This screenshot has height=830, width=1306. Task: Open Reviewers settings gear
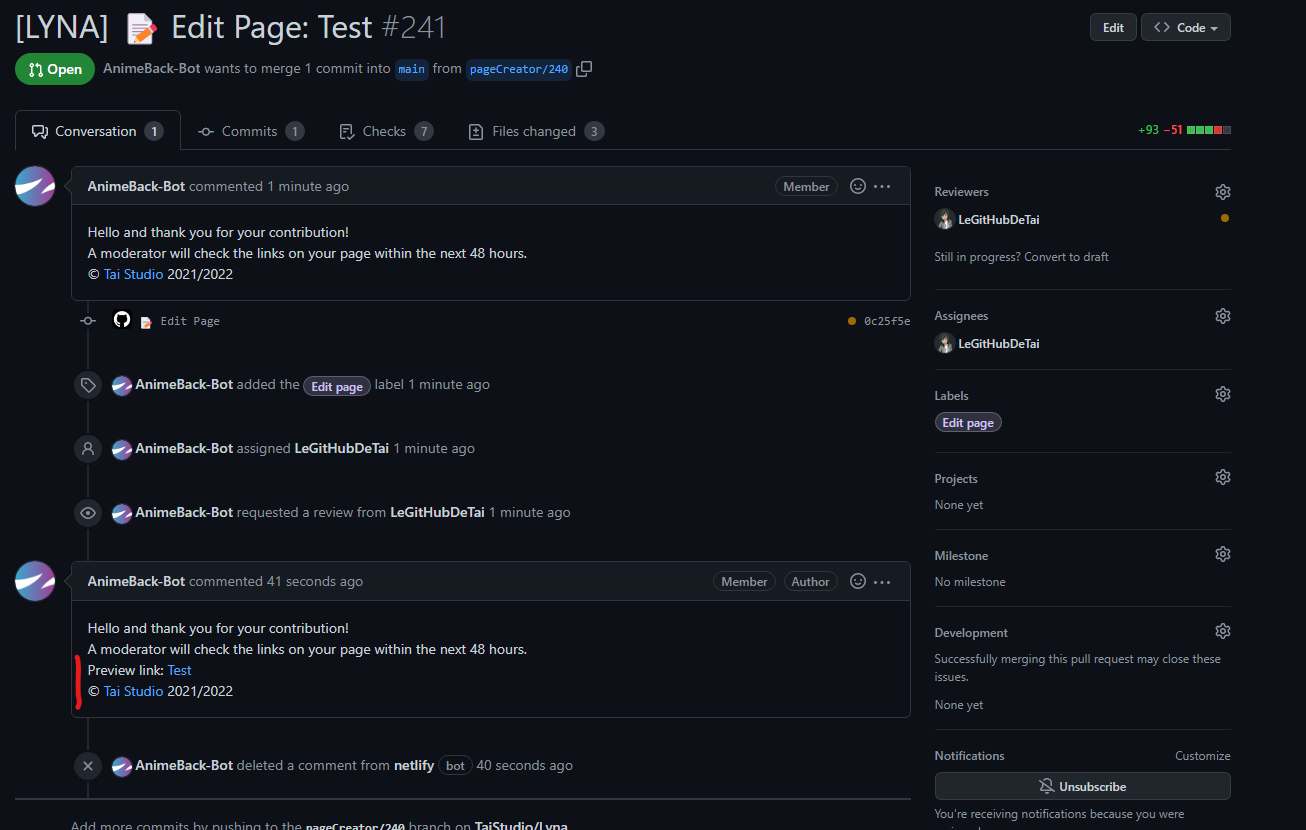click(1222, 192)
